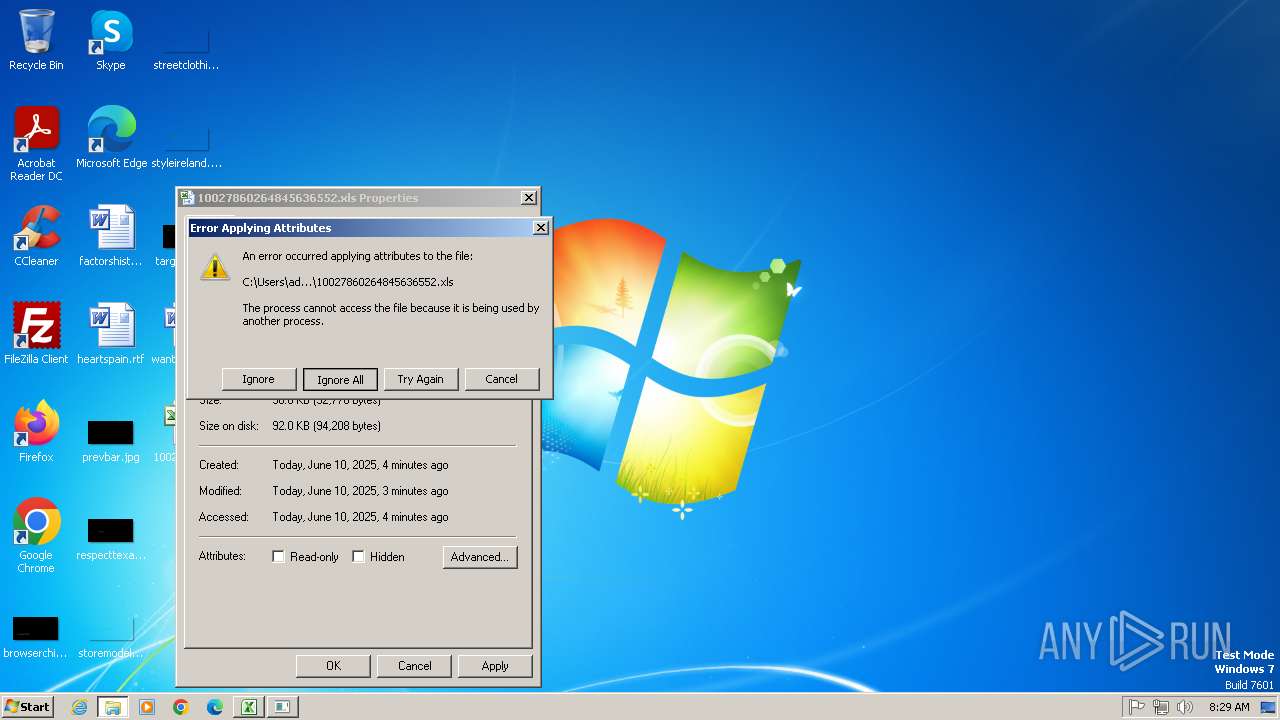Click the Size on disk value 92.0 KB
The image size is (1280, 720).
(326, 426)
